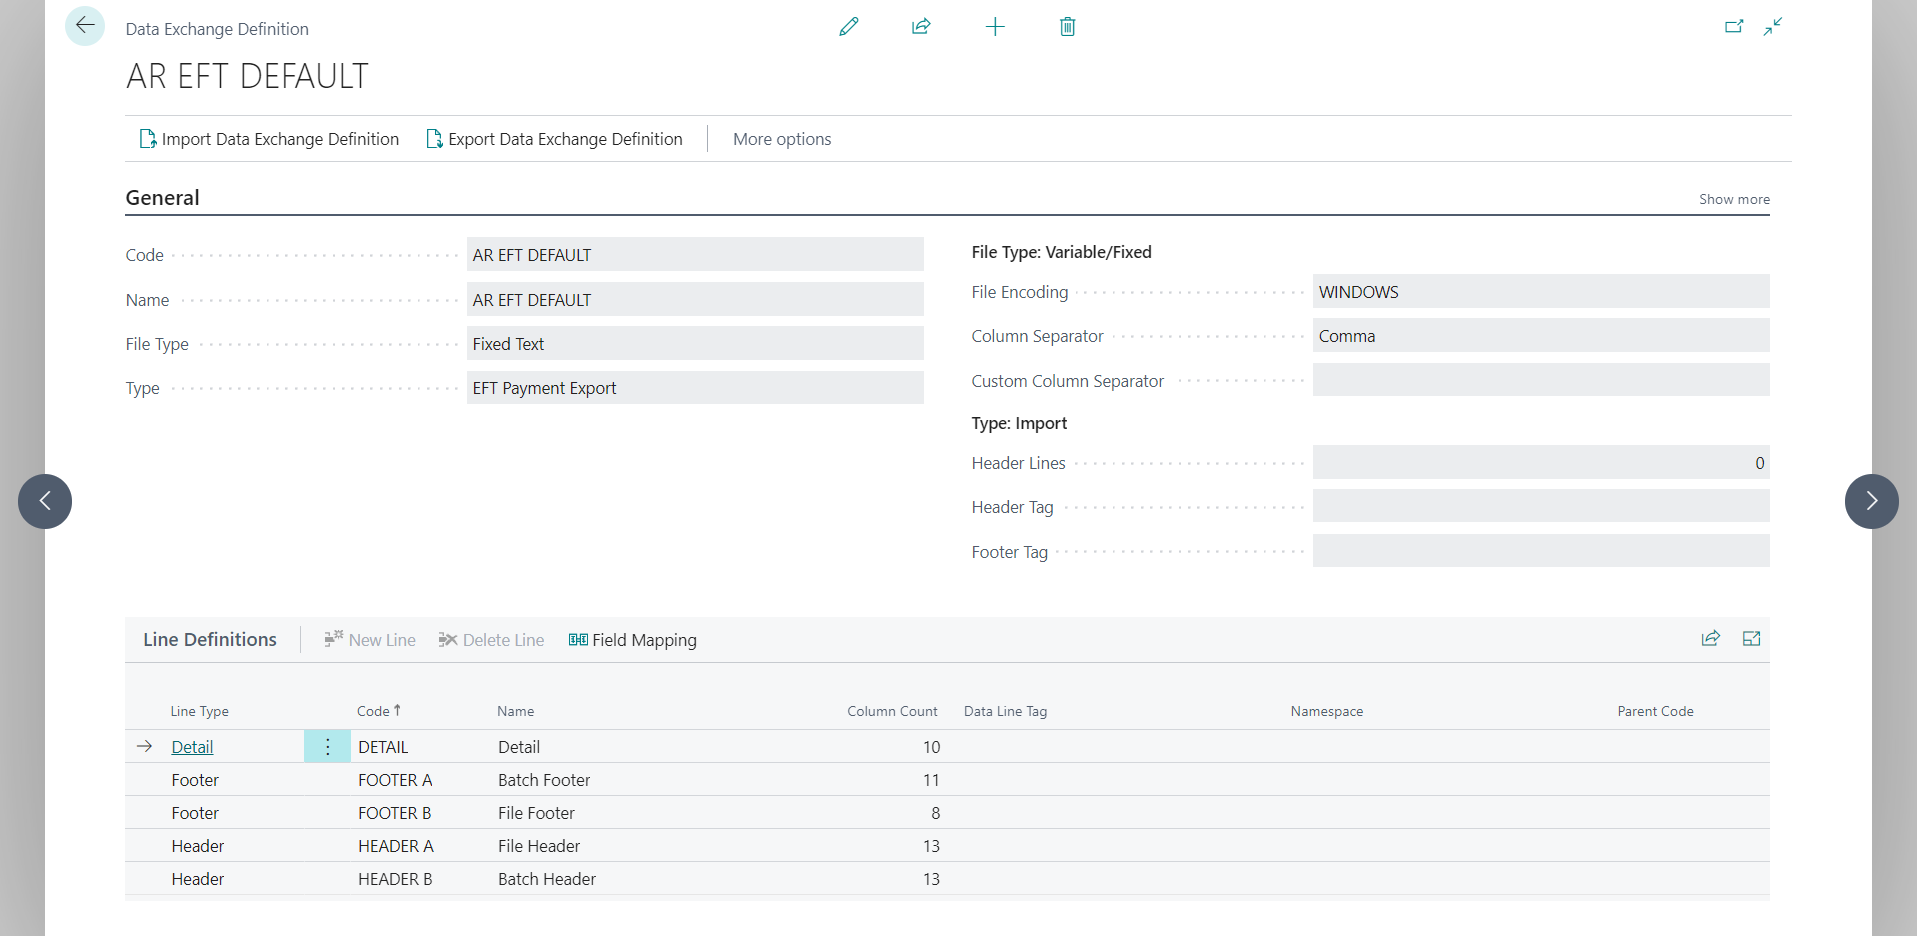Sort by Line Type column header
The width and height of the screenshot is (1917, 936).
coord(199,711)
